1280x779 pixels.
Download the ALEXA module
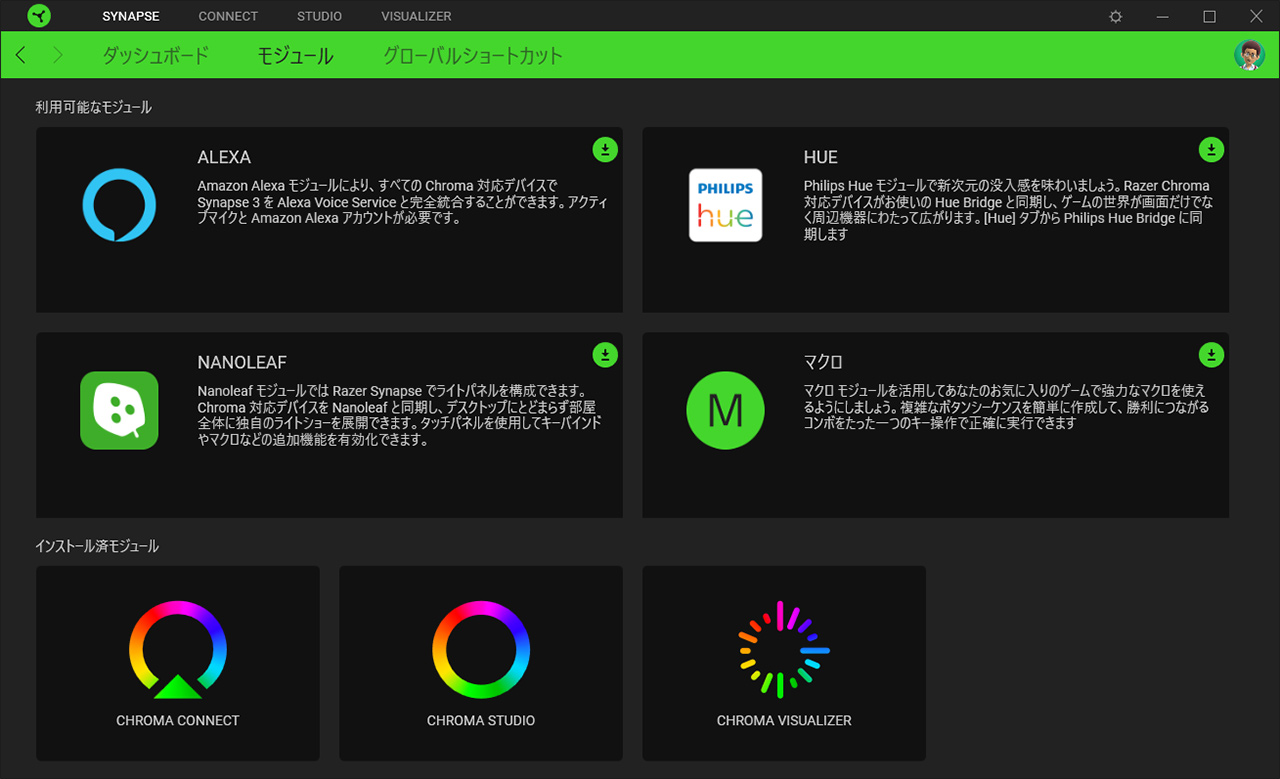tap(605, 150)
